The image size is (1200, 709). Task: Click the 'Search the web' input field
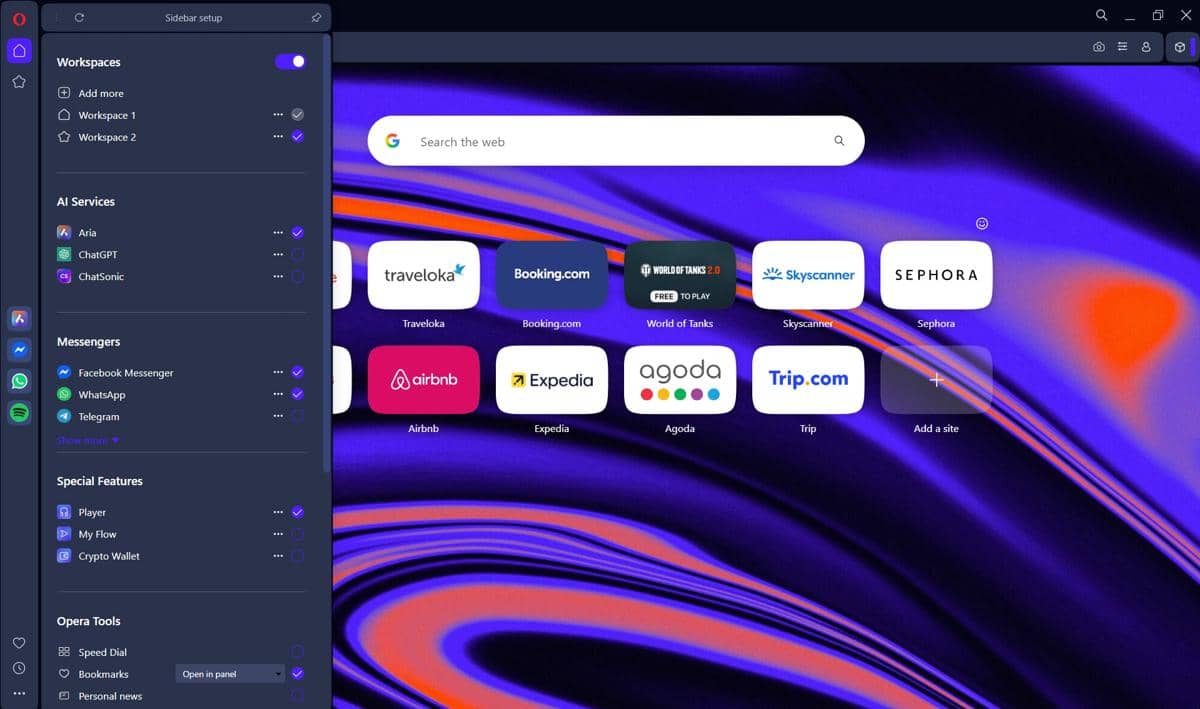point(615,140)
